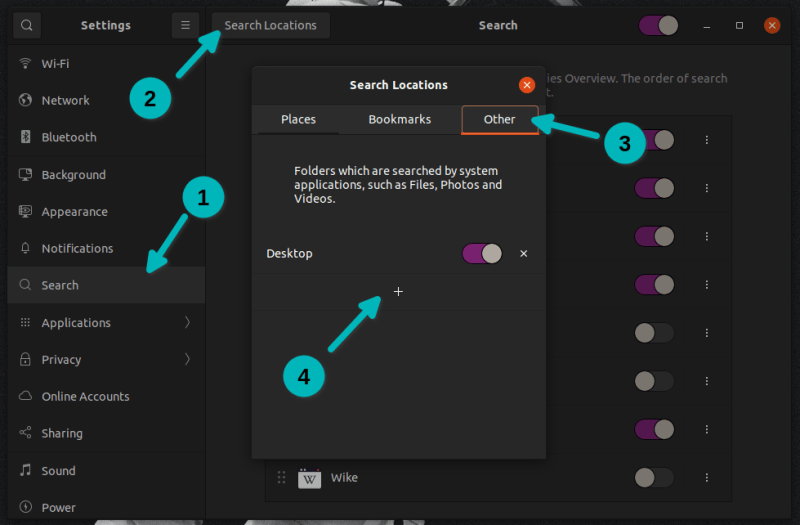The width and height of the screenshot is (800, 525).
Task: Open Bluetooth settings from the sidebar
Action: click(106, 137)
